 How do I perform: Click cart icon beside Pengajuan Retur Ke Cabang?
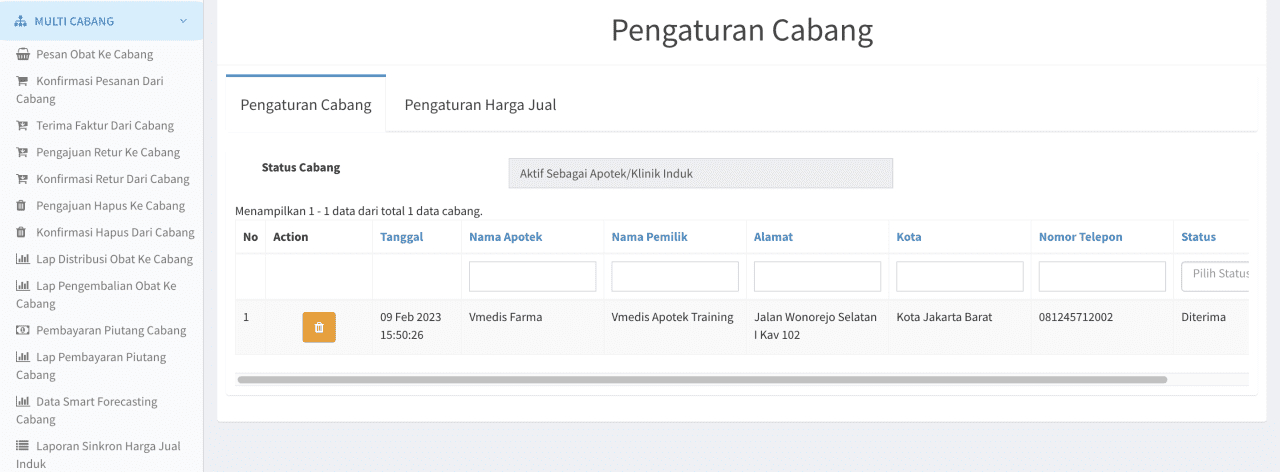click(22, 153)
